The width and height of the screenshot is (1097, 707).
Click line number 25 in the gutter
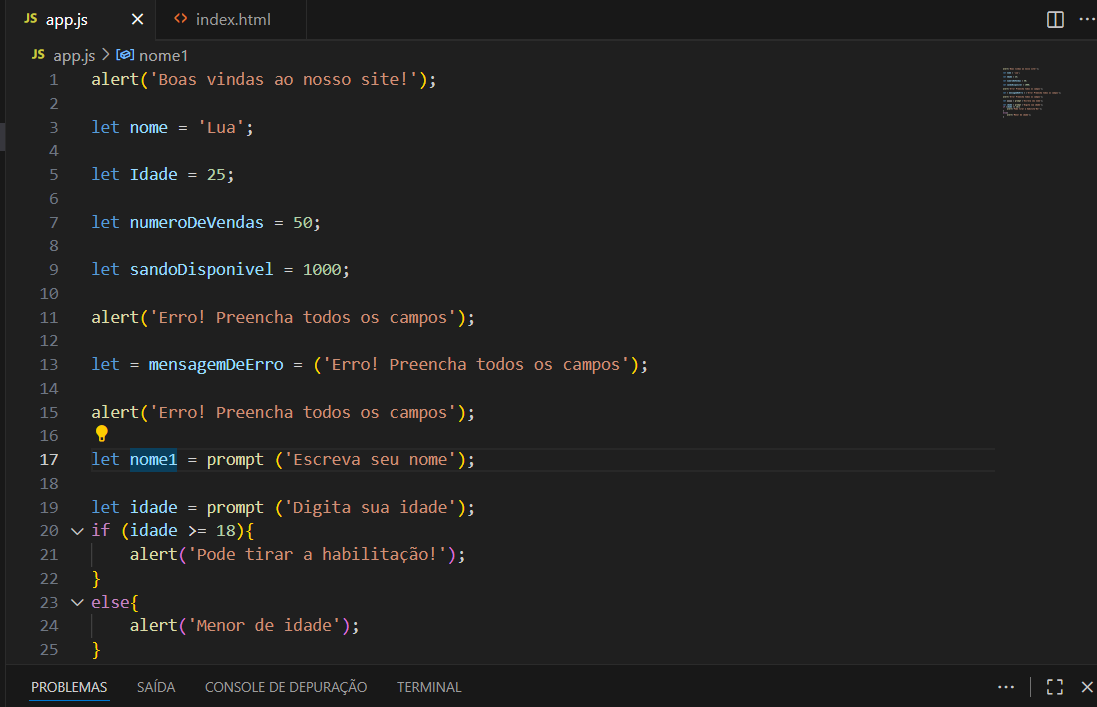click(x=49, y=650)
